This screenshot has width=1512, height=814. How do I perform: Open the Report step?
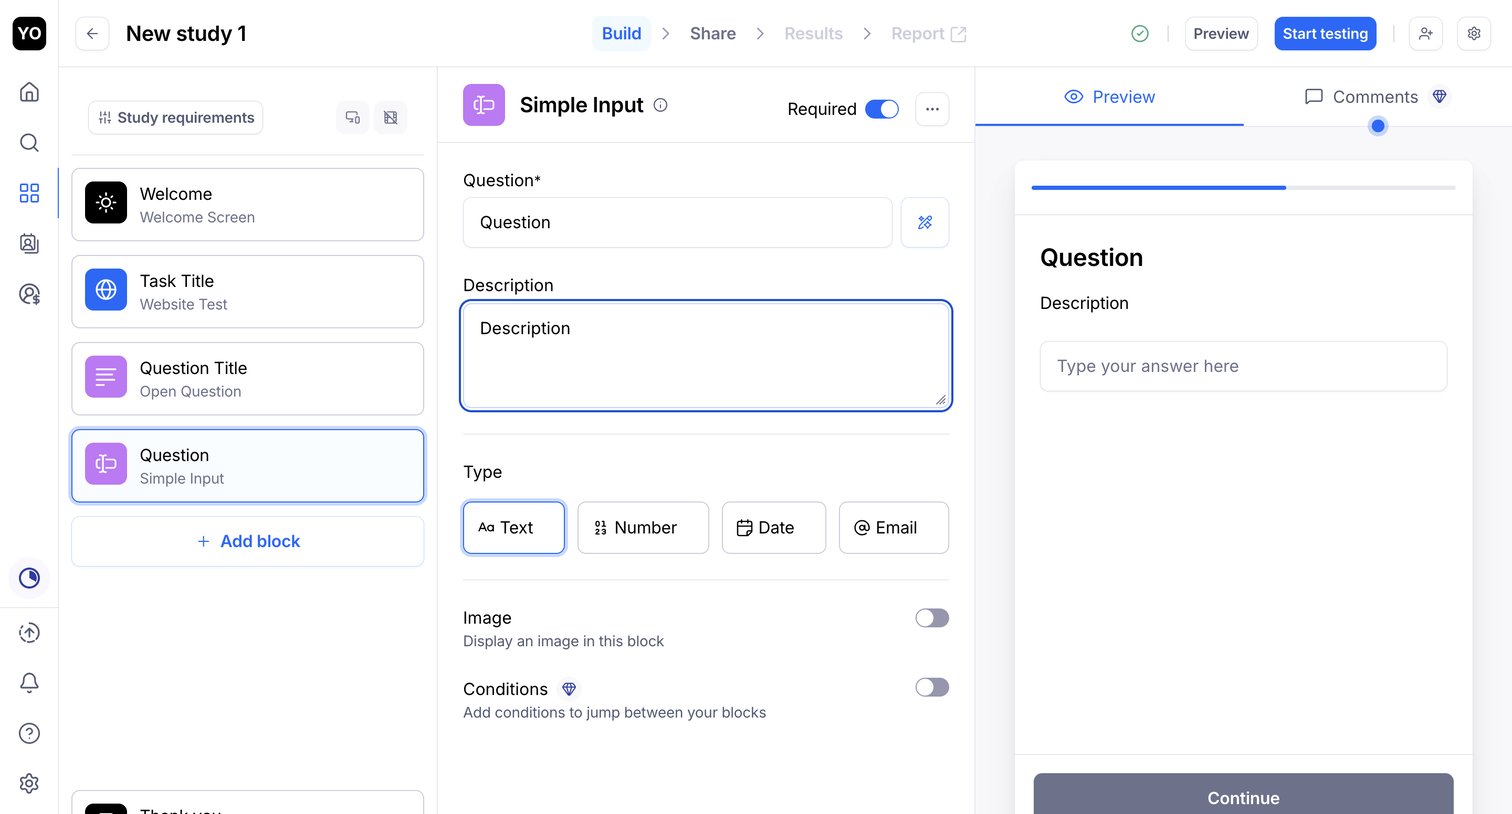point(929,33)
